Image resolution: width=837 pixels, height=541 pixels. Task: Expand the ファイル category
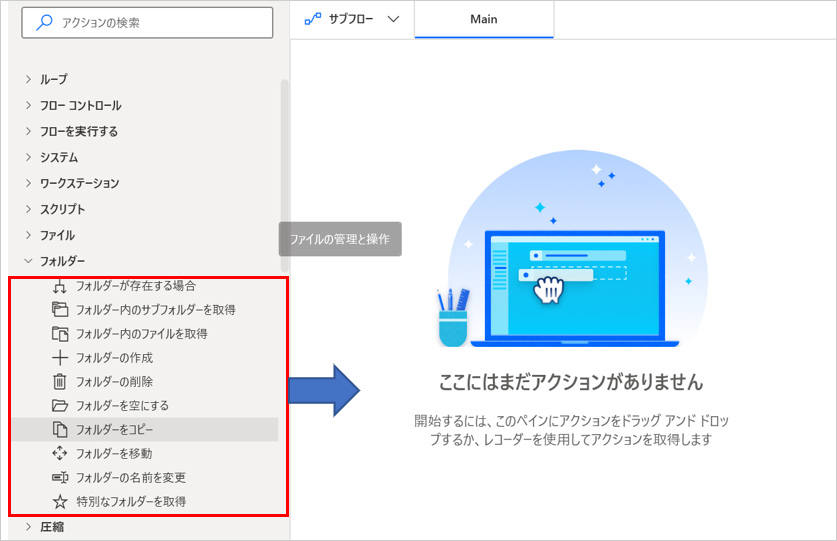tap(28, 235)
